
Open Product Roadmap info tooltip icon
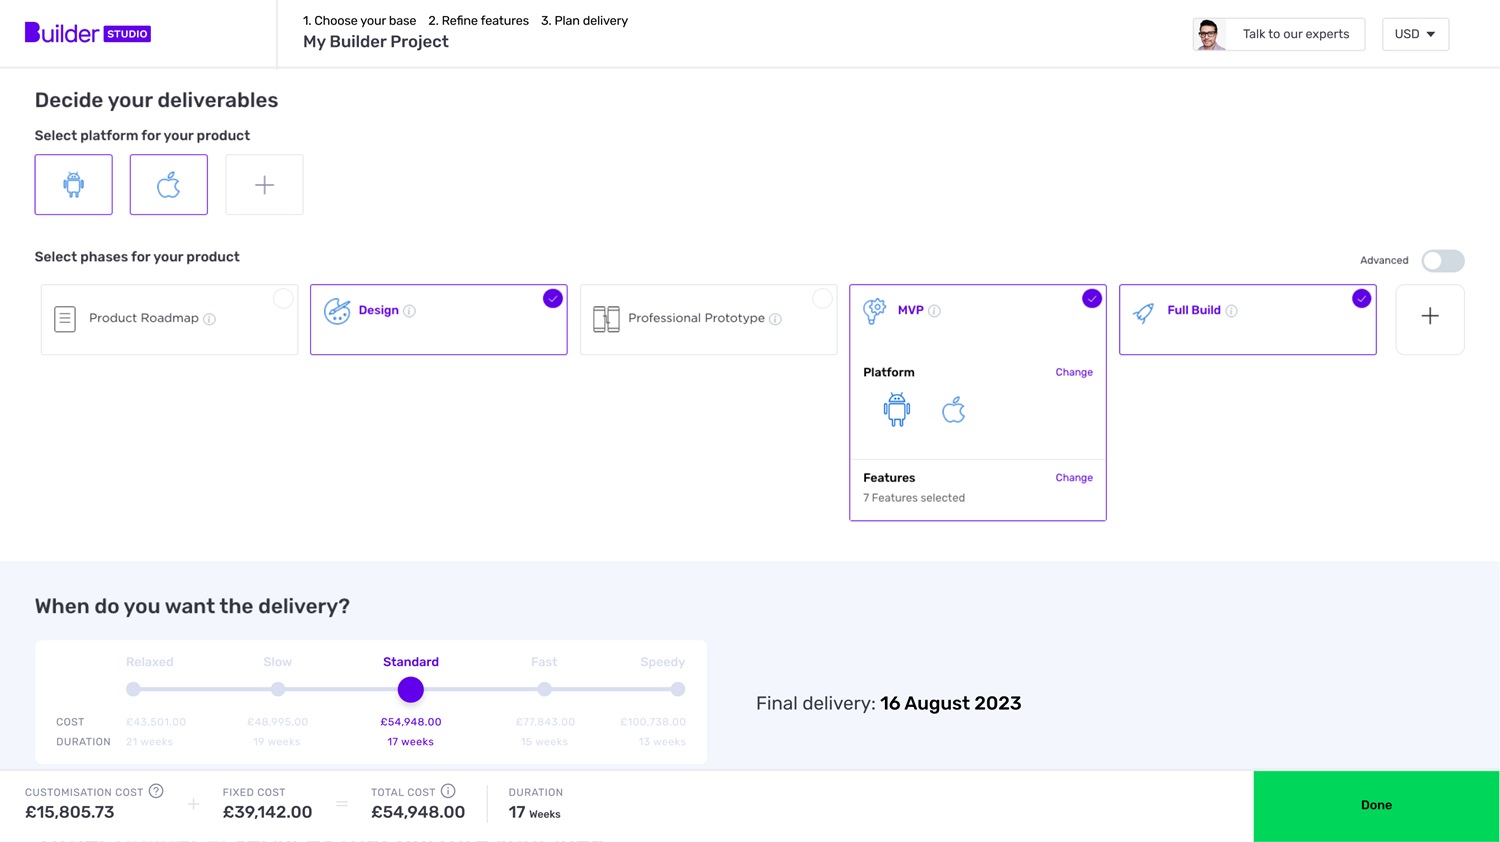coord(209,319)
